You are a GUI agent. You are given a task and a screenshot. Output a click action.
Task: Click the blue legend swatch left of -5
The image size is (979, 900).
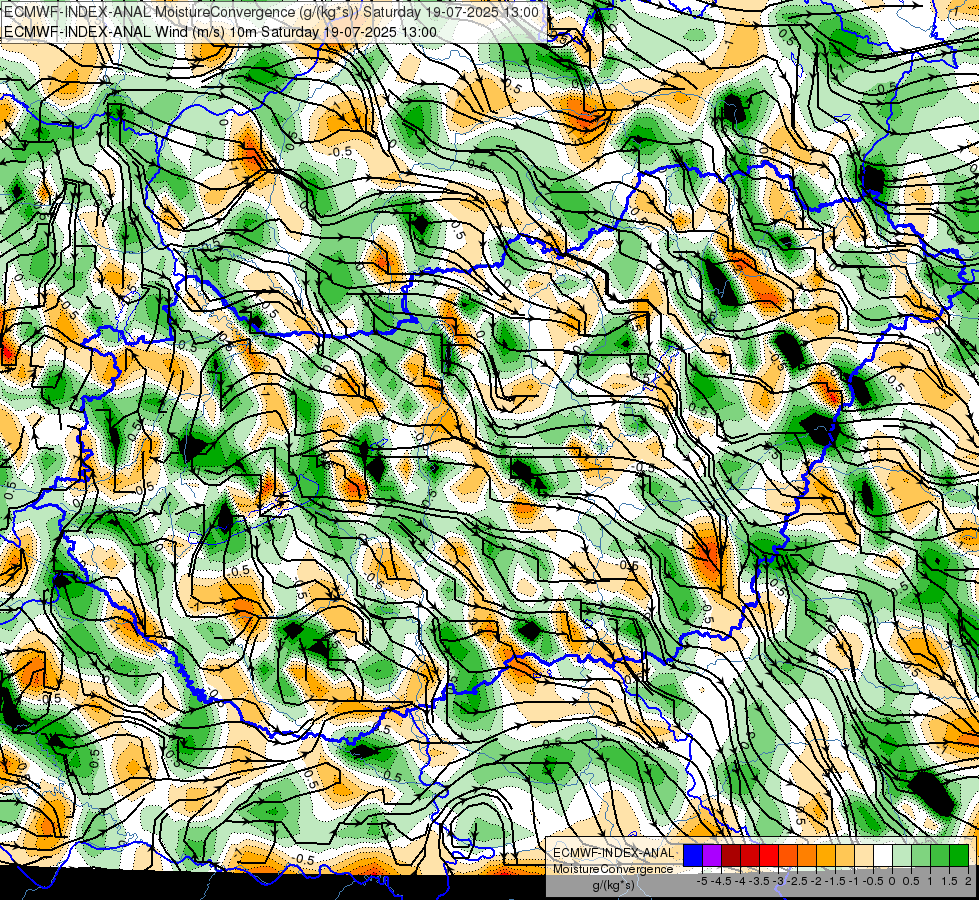tap(693, 855)
